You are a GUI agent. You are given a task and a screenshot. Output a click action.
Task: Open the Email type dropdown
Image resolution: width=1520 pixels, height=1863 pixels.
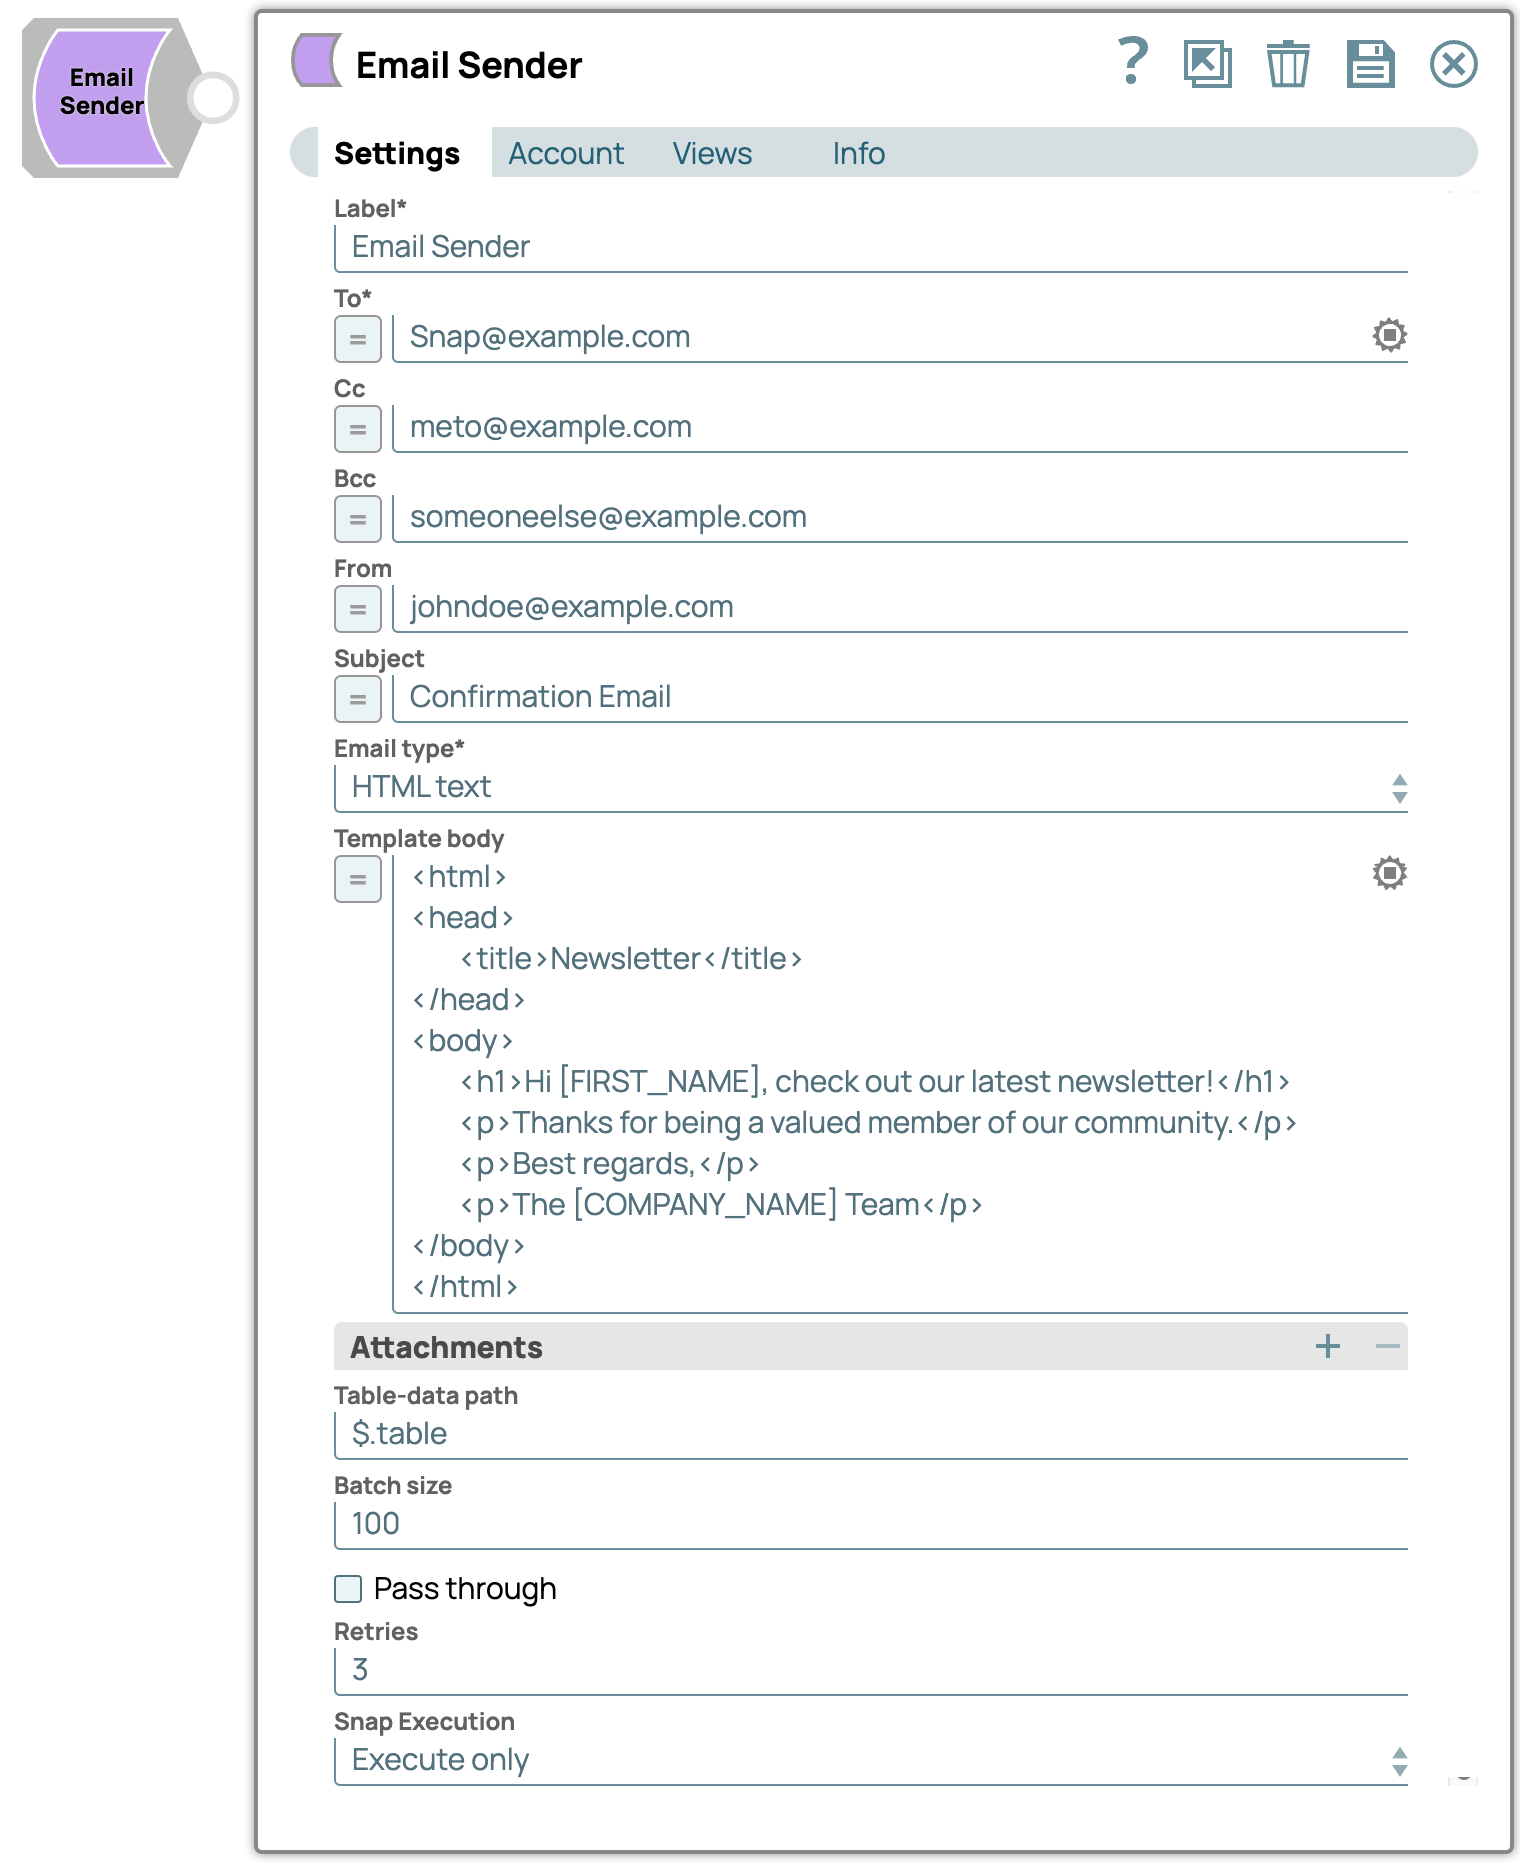point(870,788)
